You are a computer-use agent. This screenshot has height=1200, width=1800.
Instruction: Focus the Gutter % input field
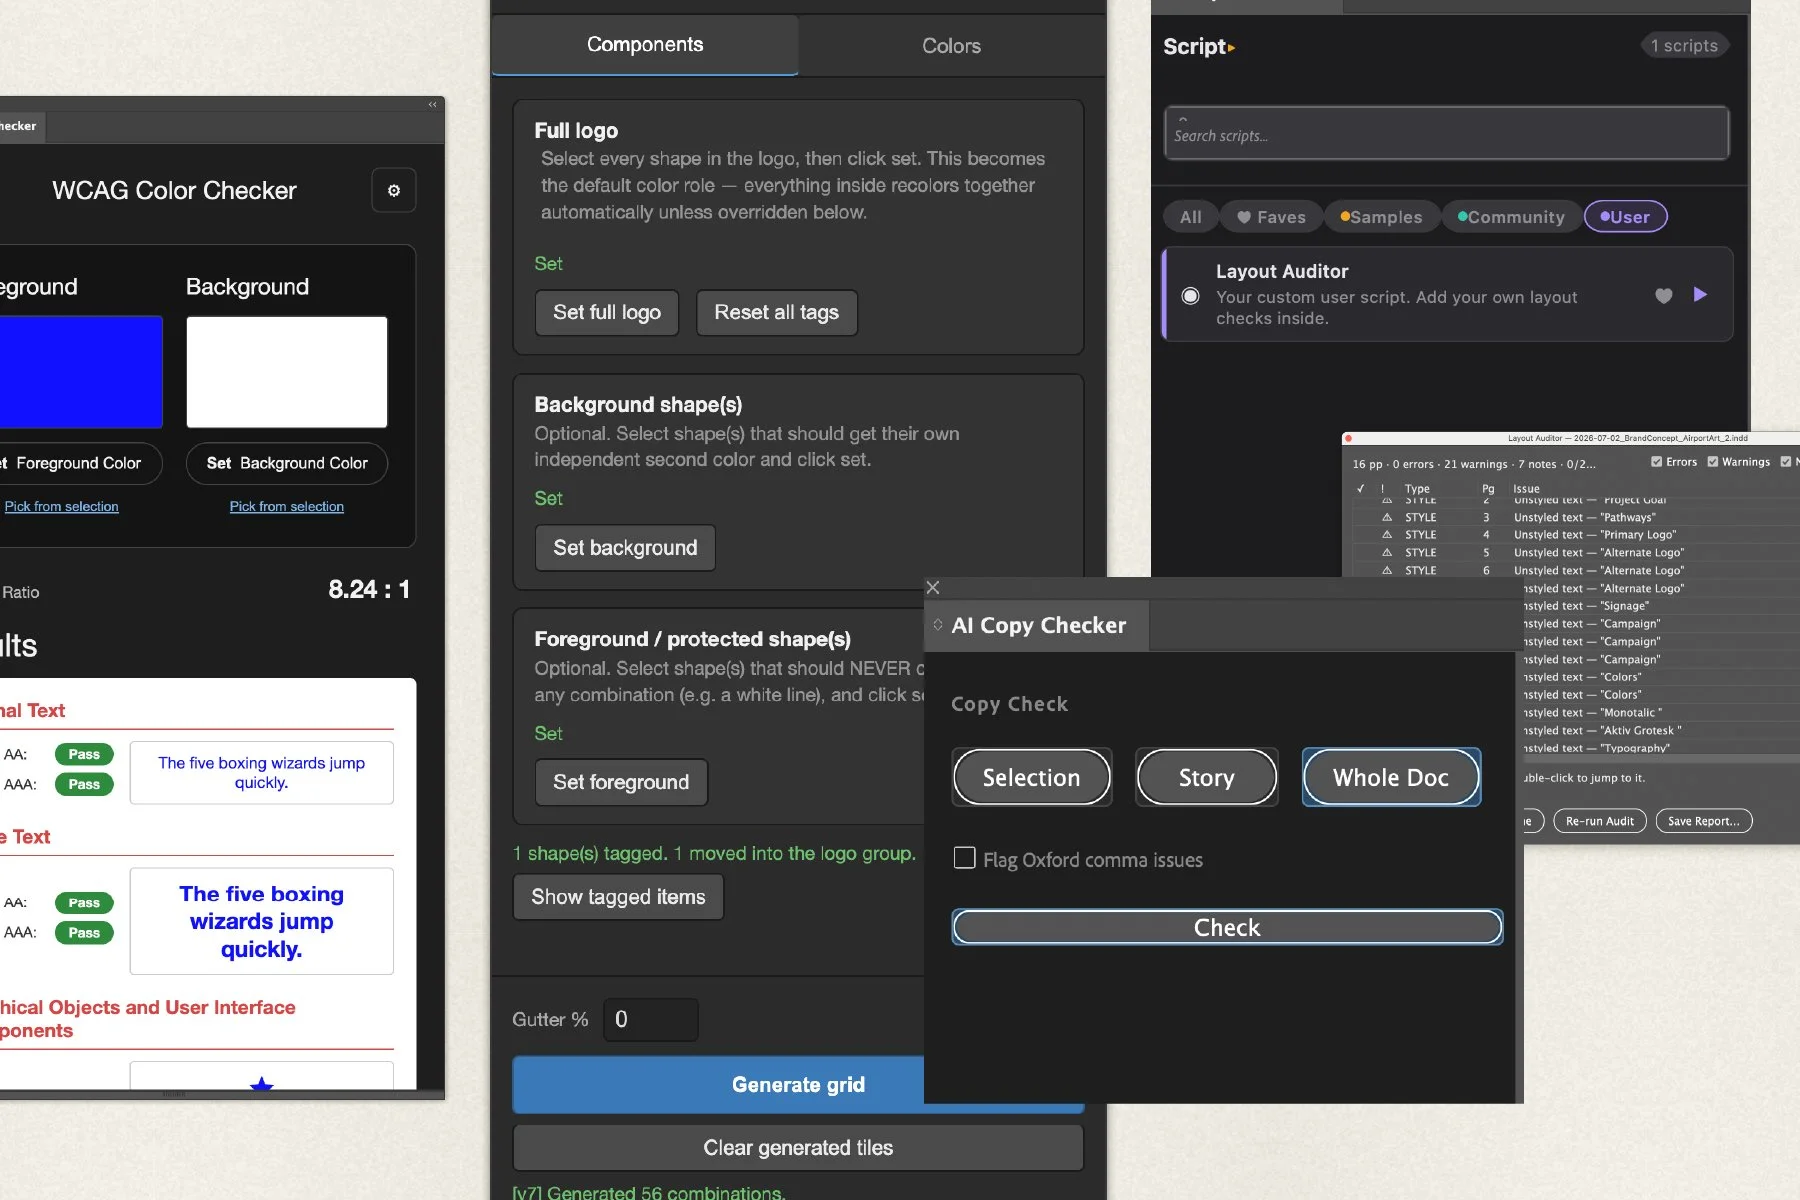(651, 1019)
